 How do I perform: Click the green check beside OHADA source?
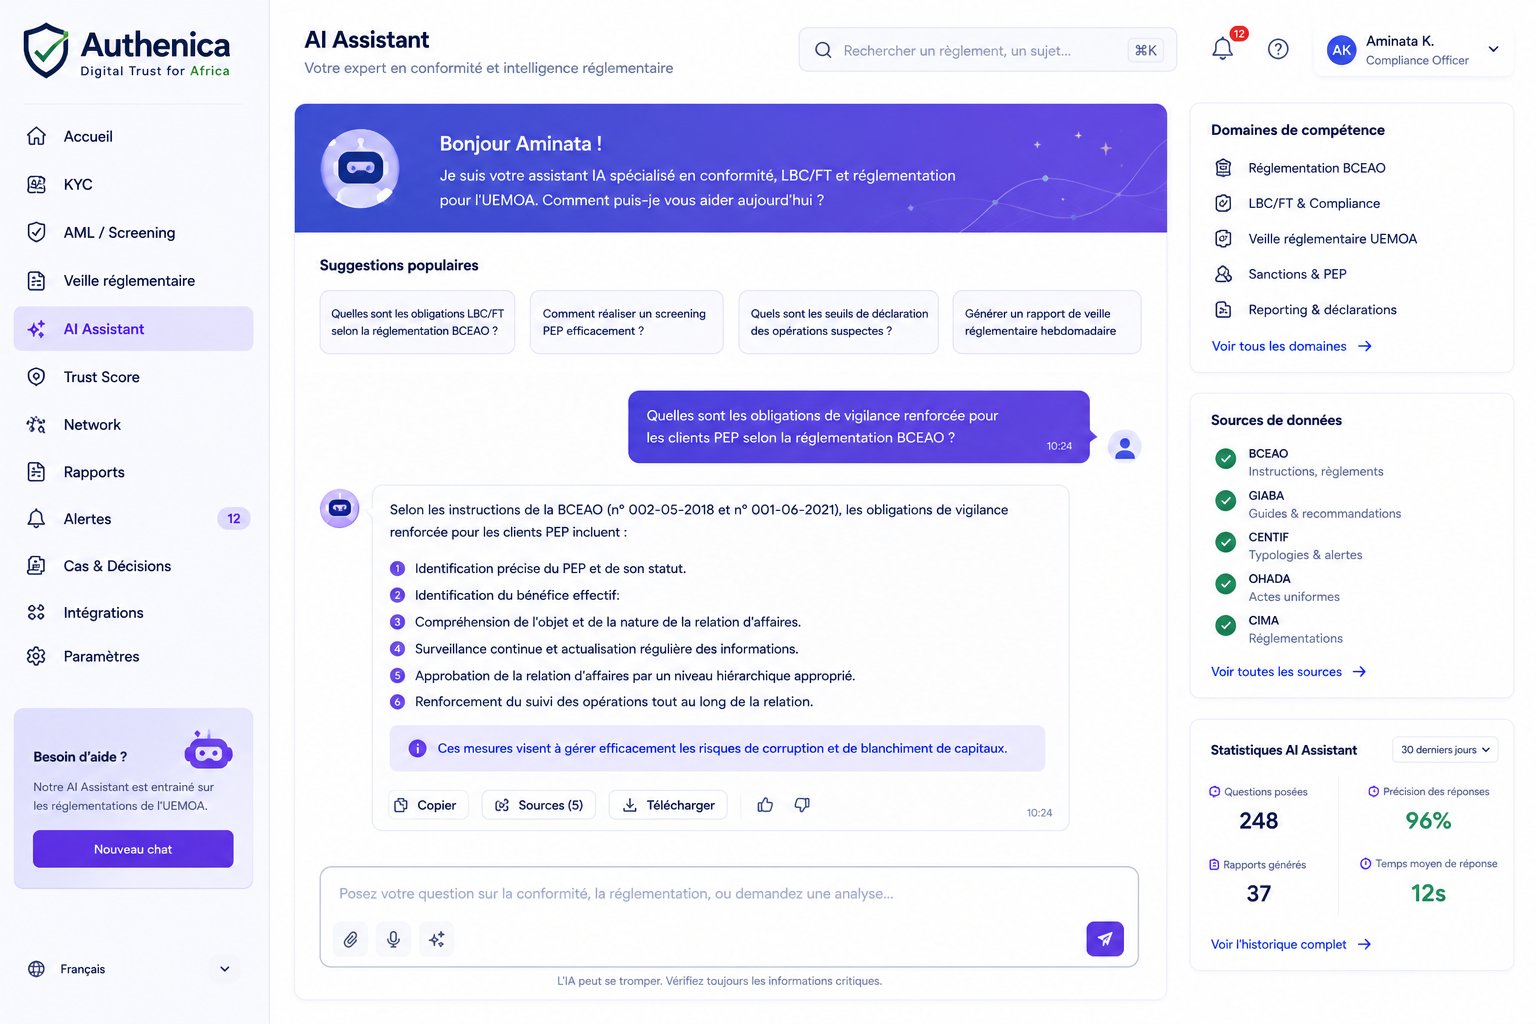[1225, 584]
